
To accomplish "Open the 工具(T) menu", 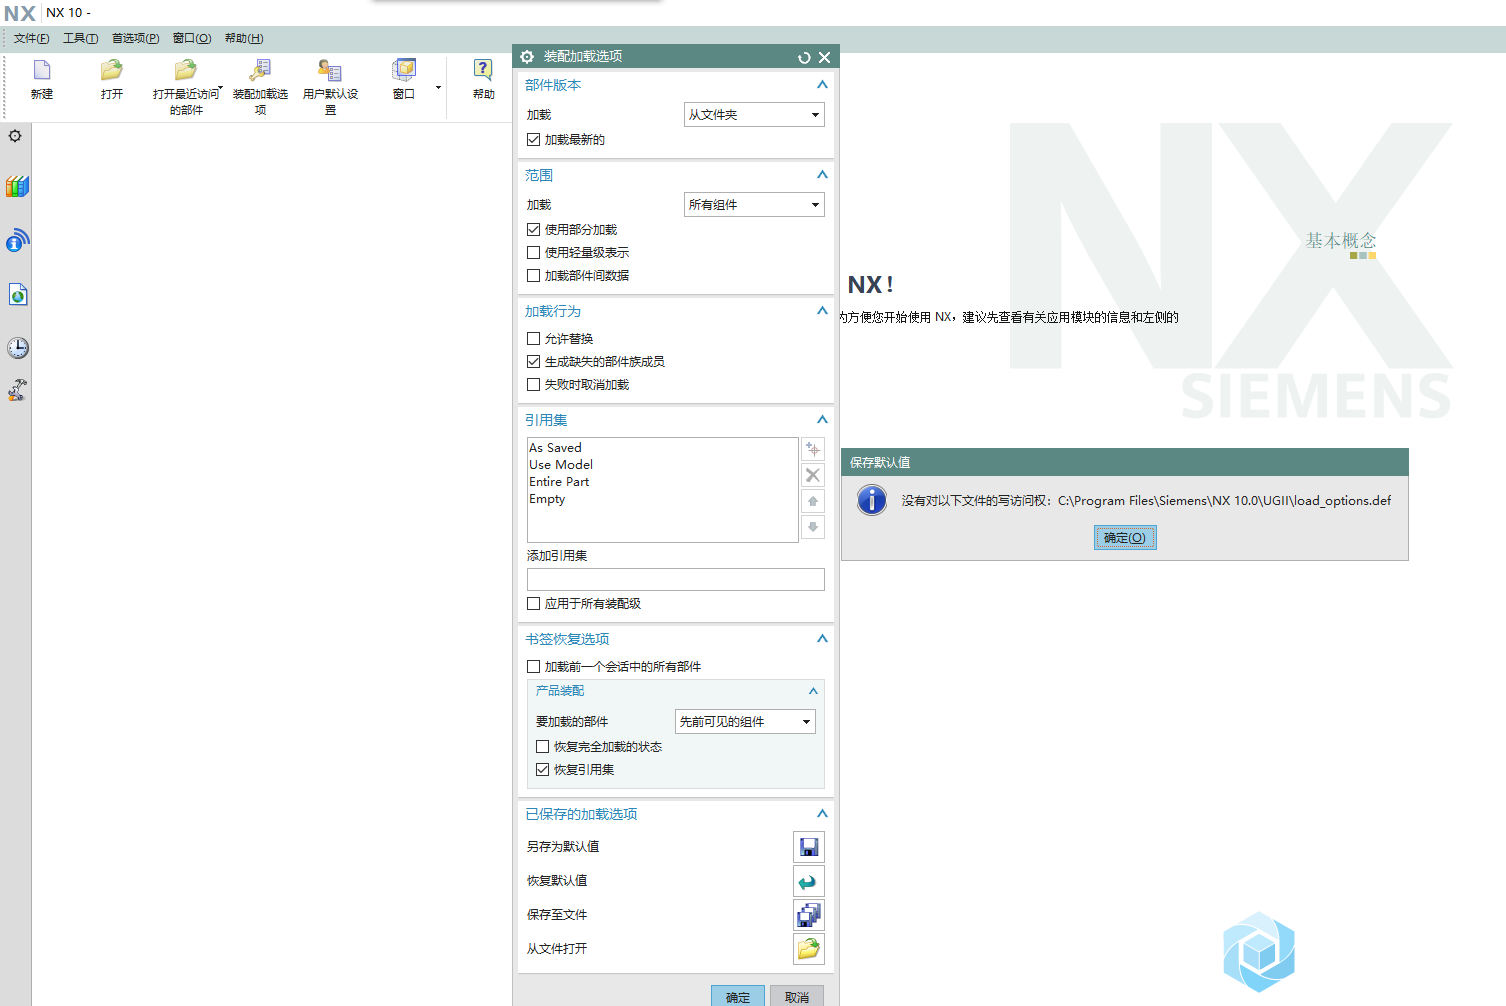I will click(80, 39).
